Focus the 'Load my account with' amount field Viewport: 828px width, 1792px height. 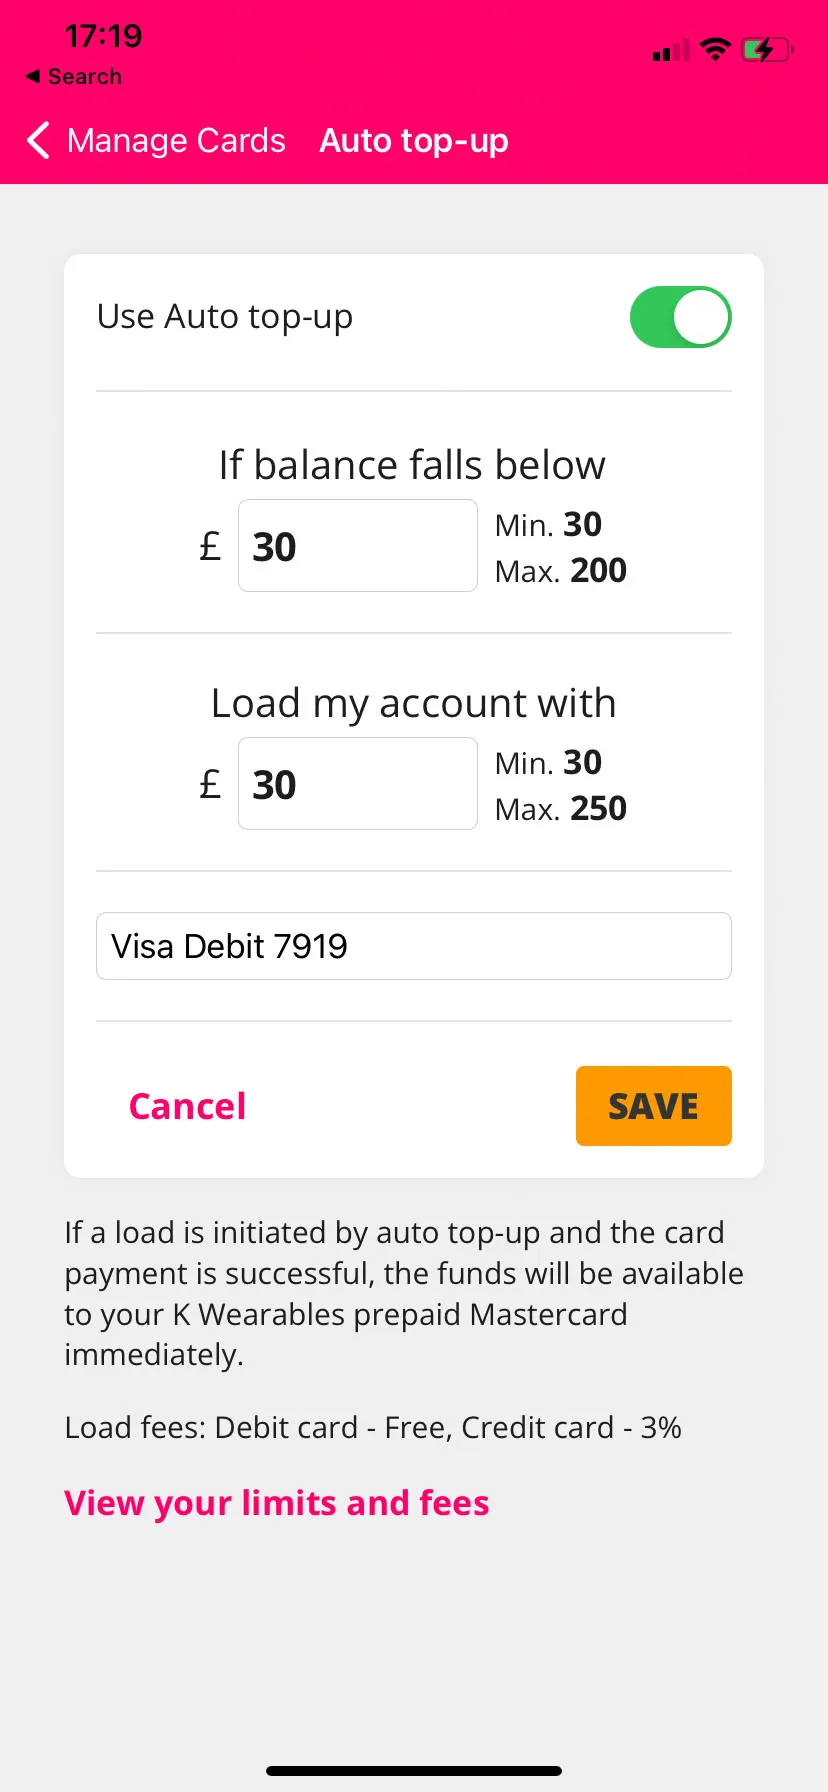pos(357,784)
